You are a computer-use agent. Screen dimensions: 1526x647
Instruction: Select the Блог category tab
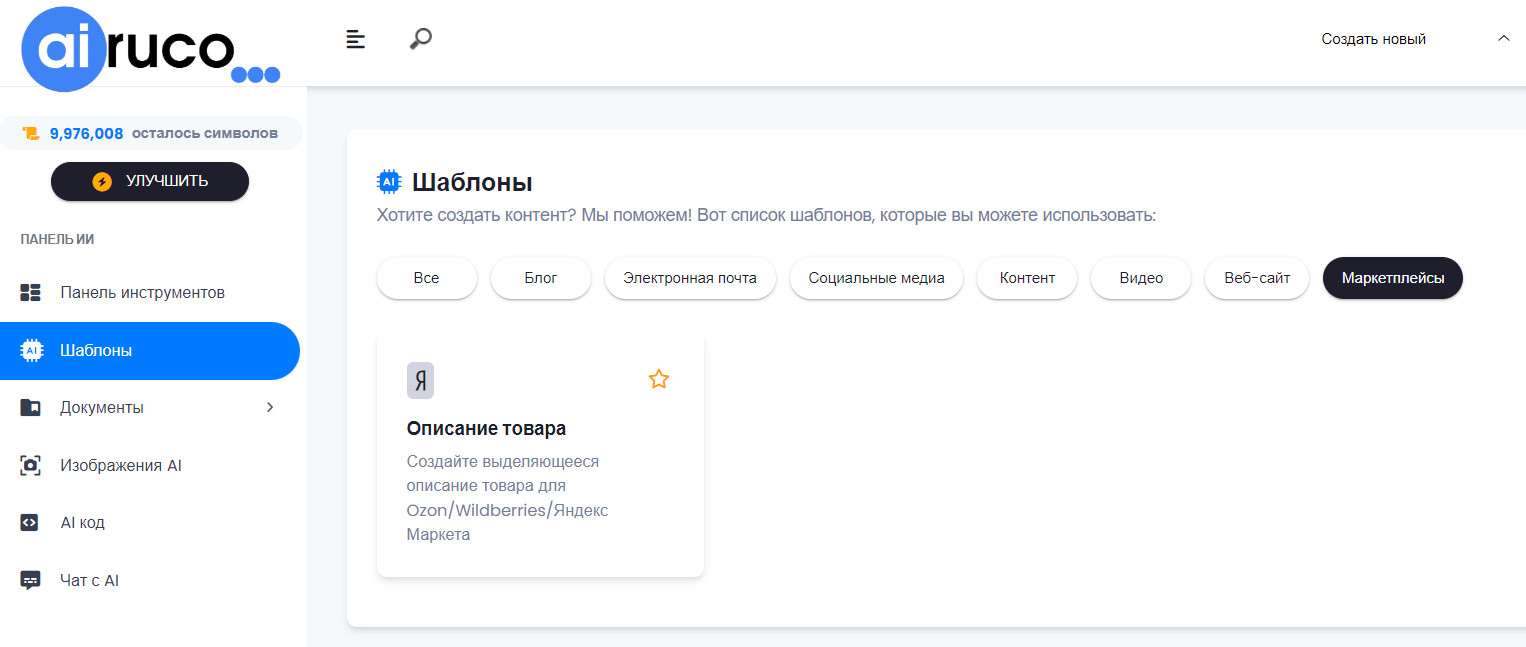pyautogui.click(x=540, y=278)
